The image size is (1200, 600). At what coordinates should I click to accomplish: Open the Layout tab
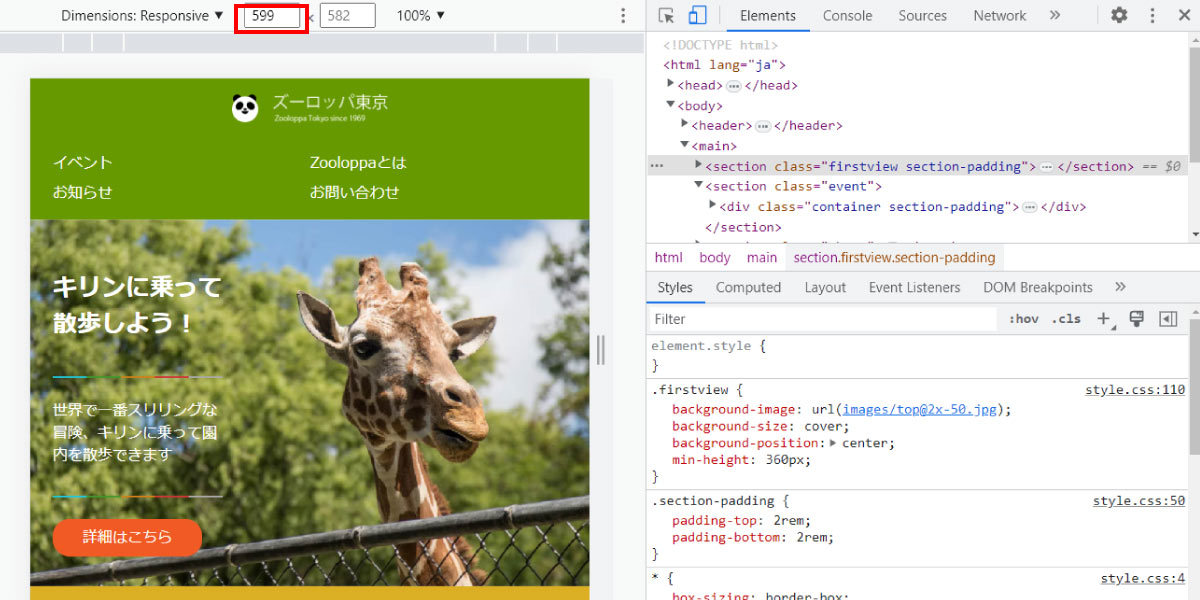point(825,287)
